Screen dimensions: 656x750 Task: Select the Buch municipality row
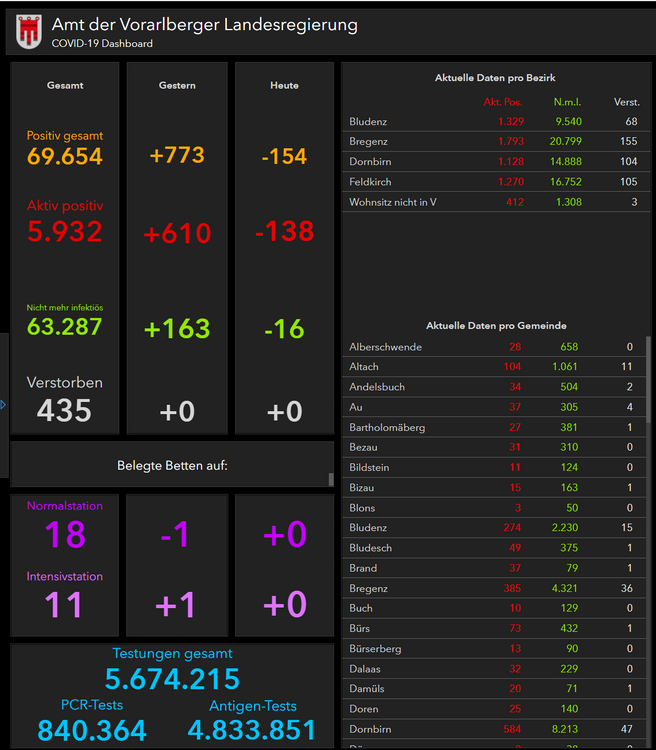(494, 608)
